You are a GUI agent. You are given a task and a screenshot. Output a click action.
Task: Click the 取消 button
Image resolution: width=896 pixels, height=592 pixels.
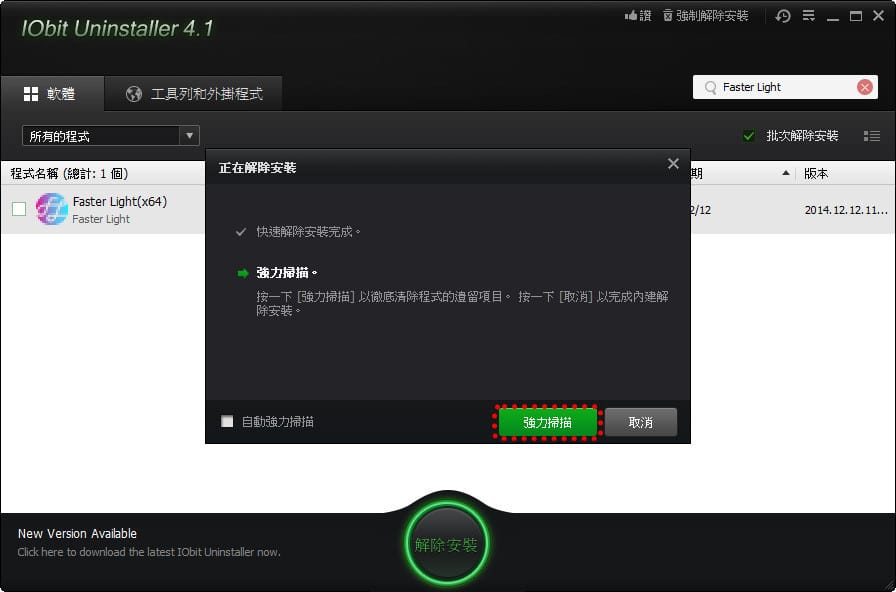coord(641,422)
